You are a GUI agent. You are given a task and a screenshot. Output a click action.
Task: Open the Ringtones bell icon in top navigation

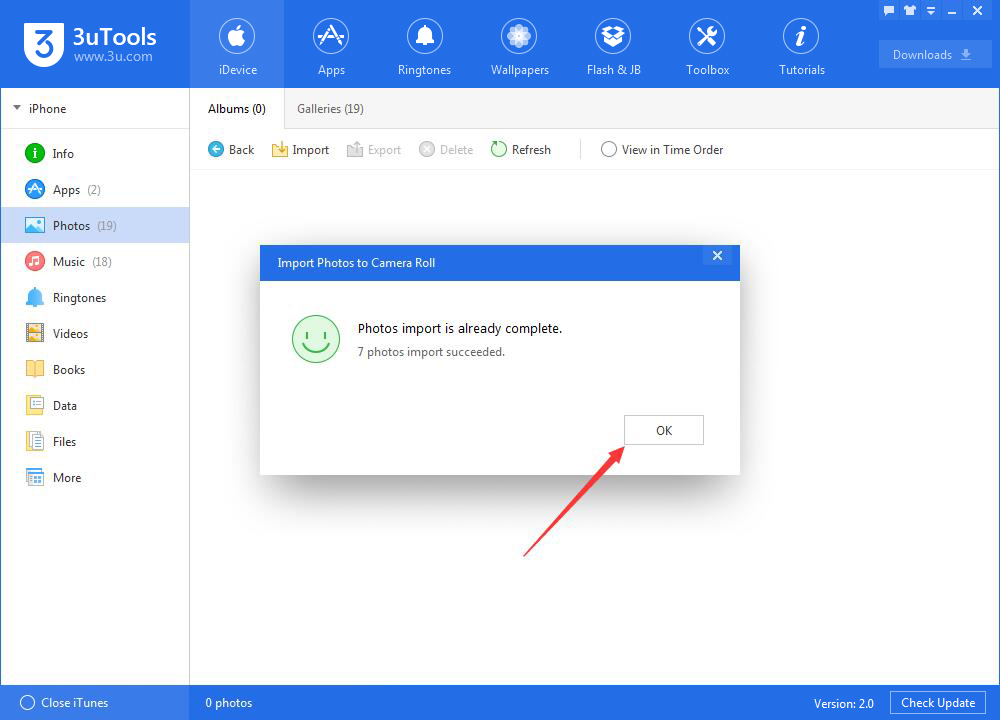425,37
